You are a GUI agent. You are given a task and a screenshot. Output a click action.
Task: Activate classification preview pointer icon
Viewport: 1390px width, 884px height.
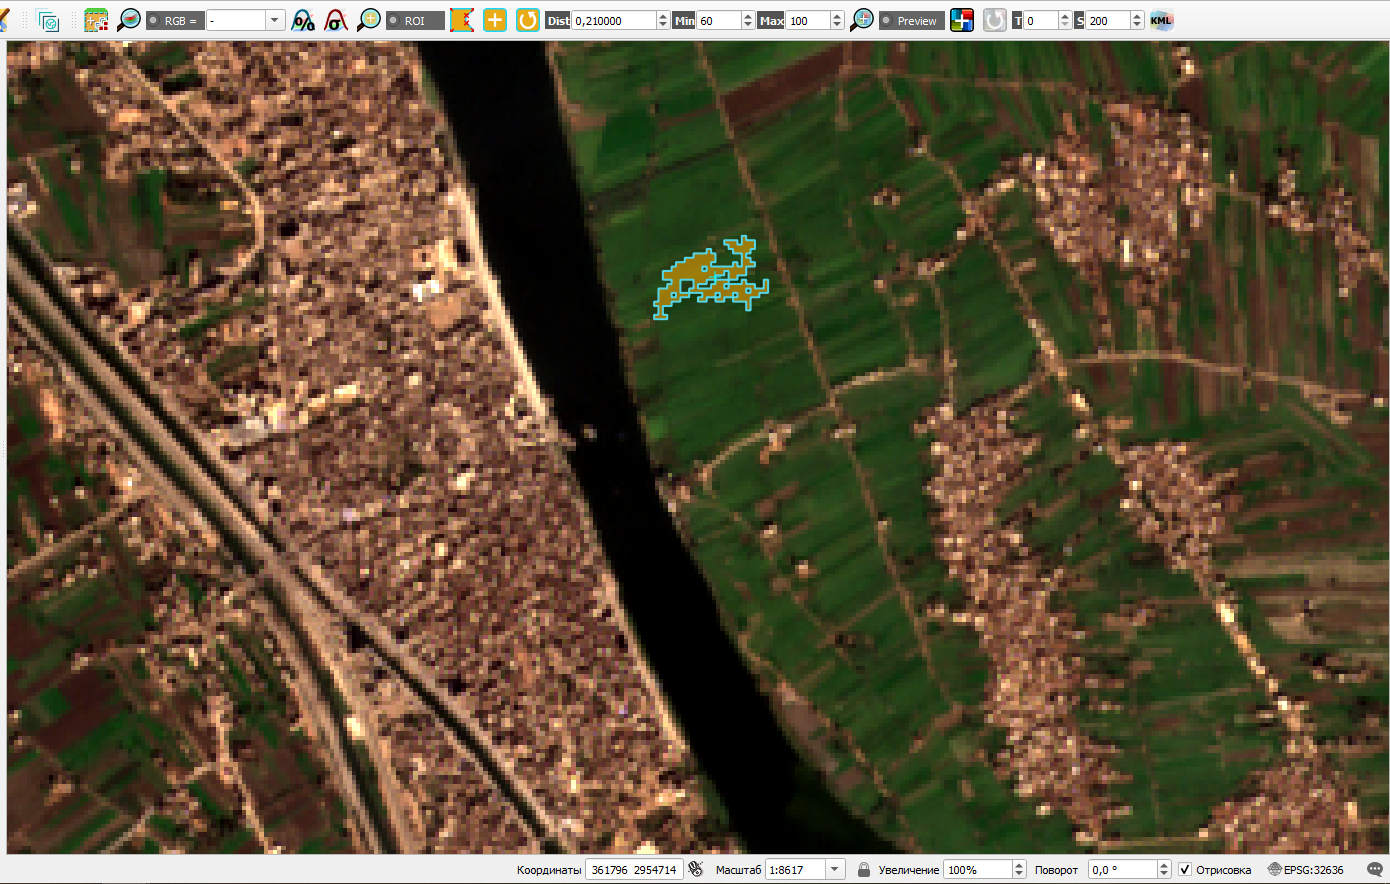(962, 20)
